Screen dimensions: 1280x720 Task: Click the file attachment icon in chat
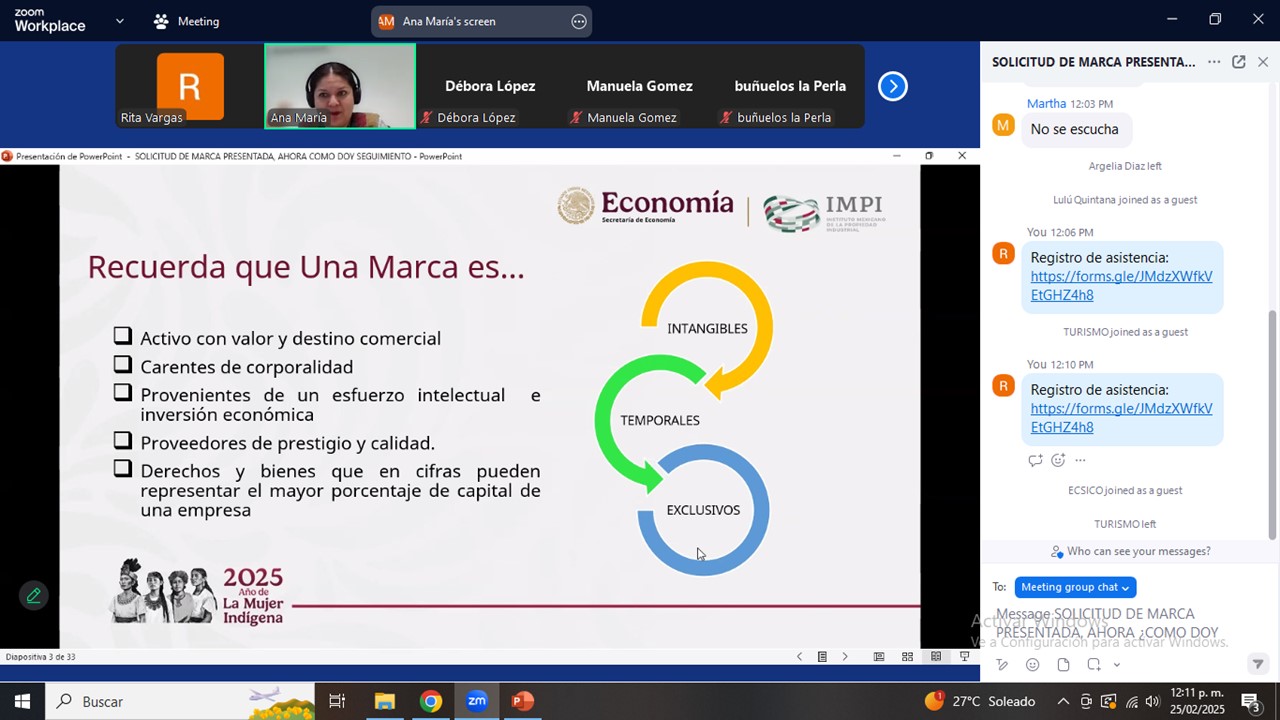pyautogui.click(x=1063, y=665)
